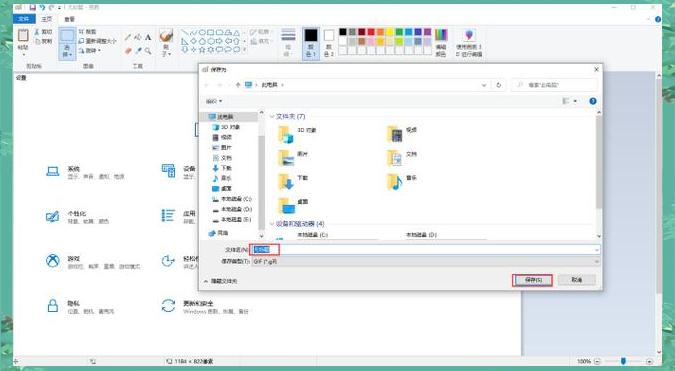675x371 pixels.
Task: Click Color 1 button in Paint ribbon
Action: [x=311, y=43]
